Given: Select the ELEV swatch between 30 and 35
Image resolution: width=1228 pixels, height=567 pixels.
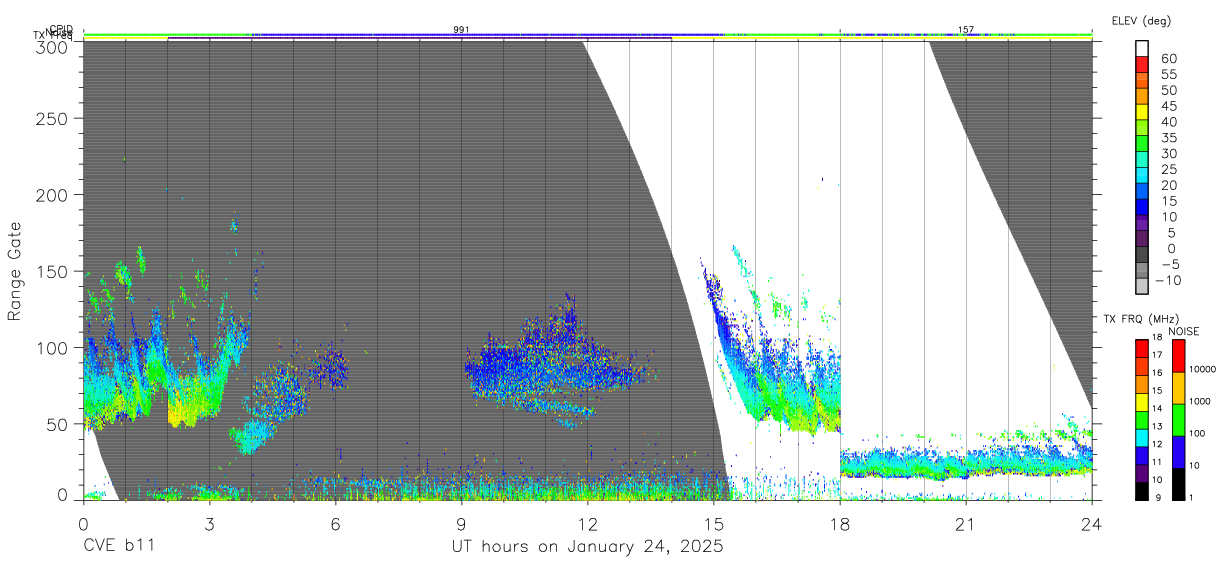Looking at the screenshot, I should pos(1142,145).
